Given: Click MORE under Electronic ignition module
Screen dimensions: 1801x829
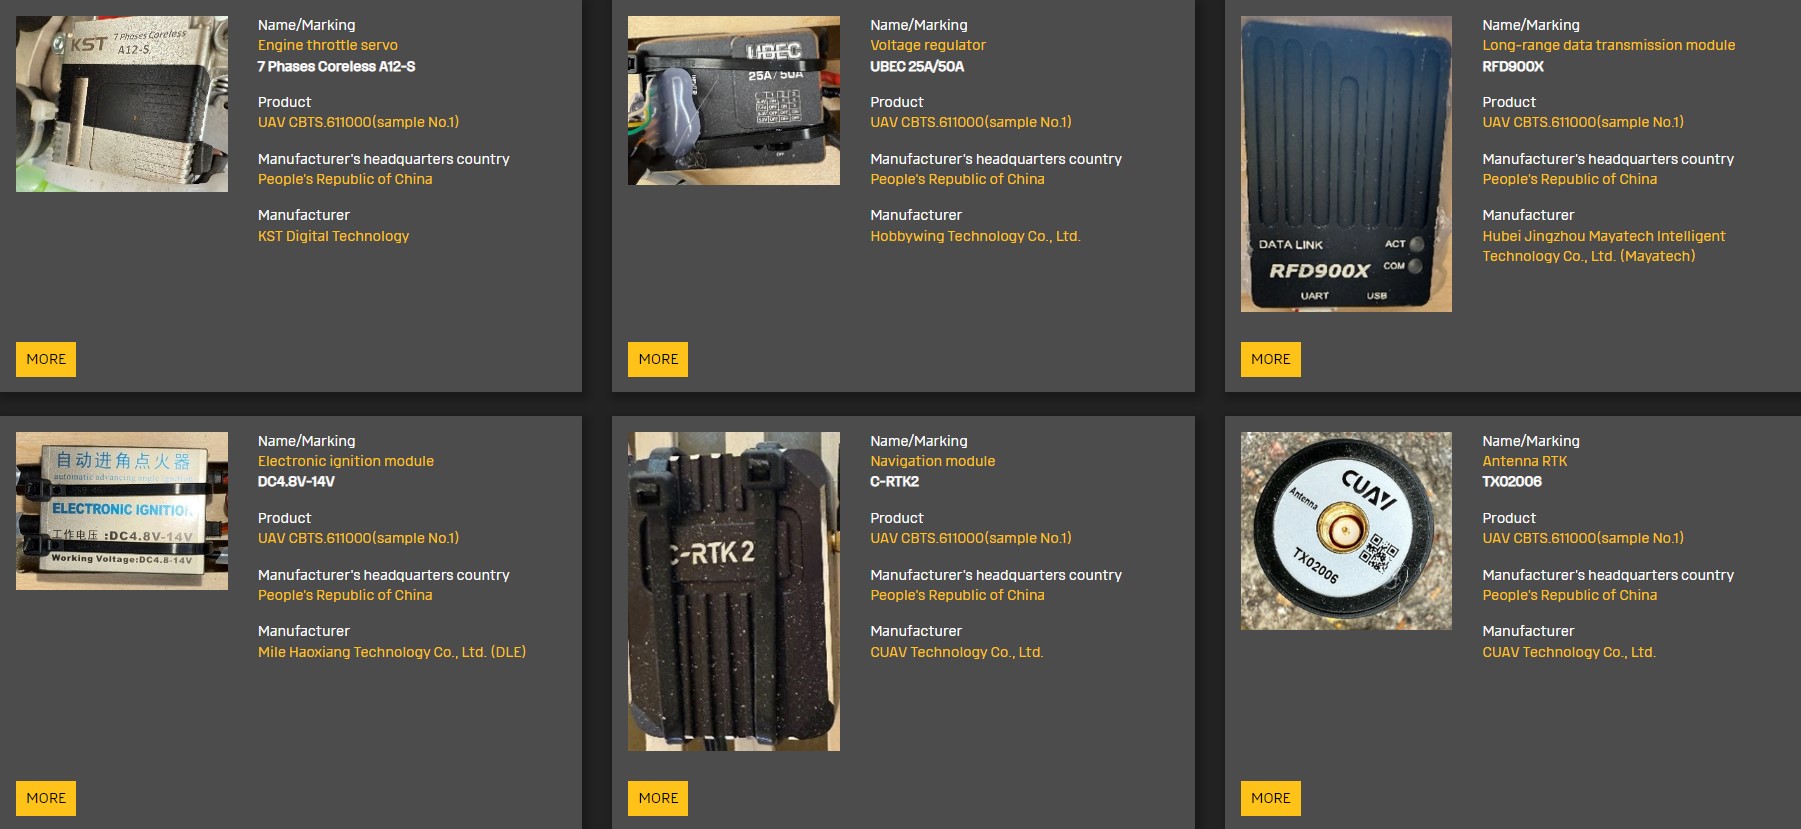Looking at the screenshot, I should click(46, 798).
